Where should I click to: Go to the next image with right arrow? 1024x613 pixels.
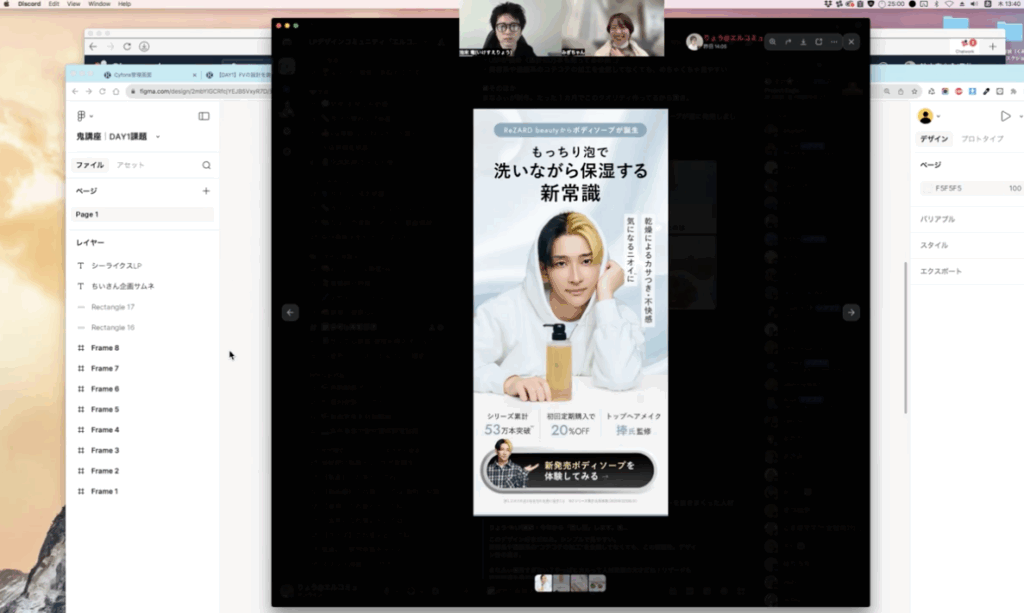click(x=851, y=312)
